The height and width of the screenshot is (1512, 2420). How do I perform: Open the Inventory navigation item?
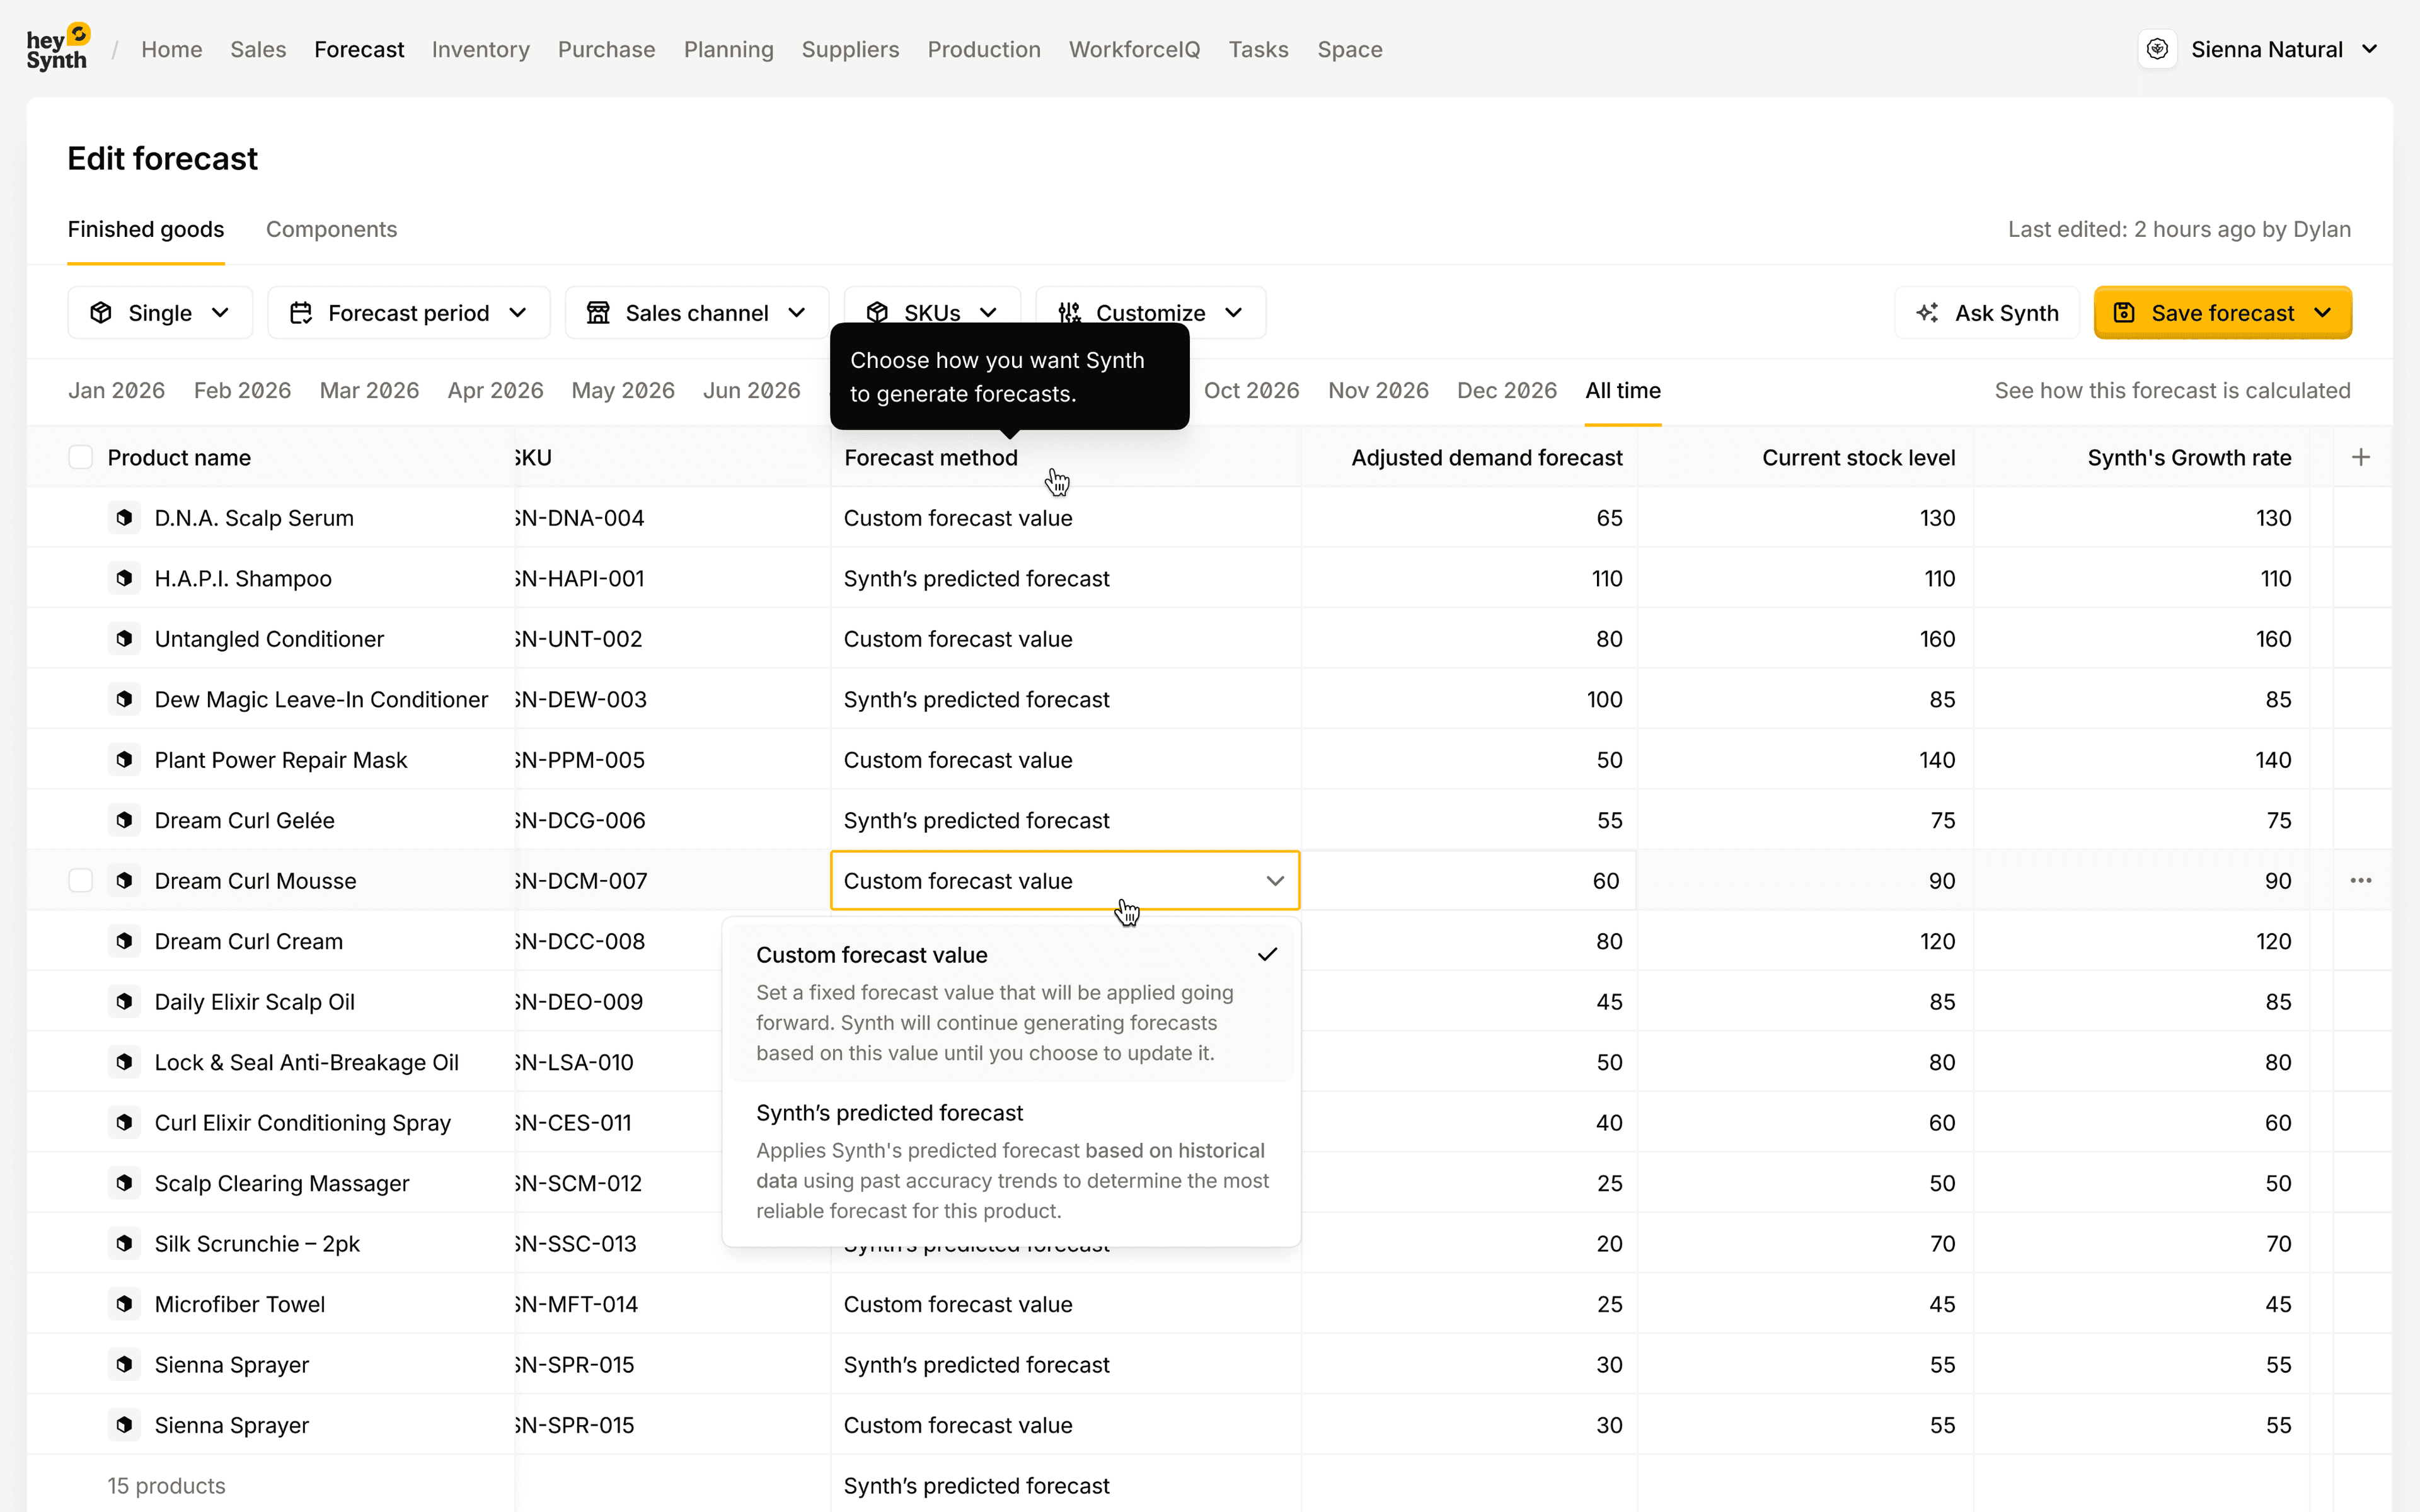(x=480, y=49)
